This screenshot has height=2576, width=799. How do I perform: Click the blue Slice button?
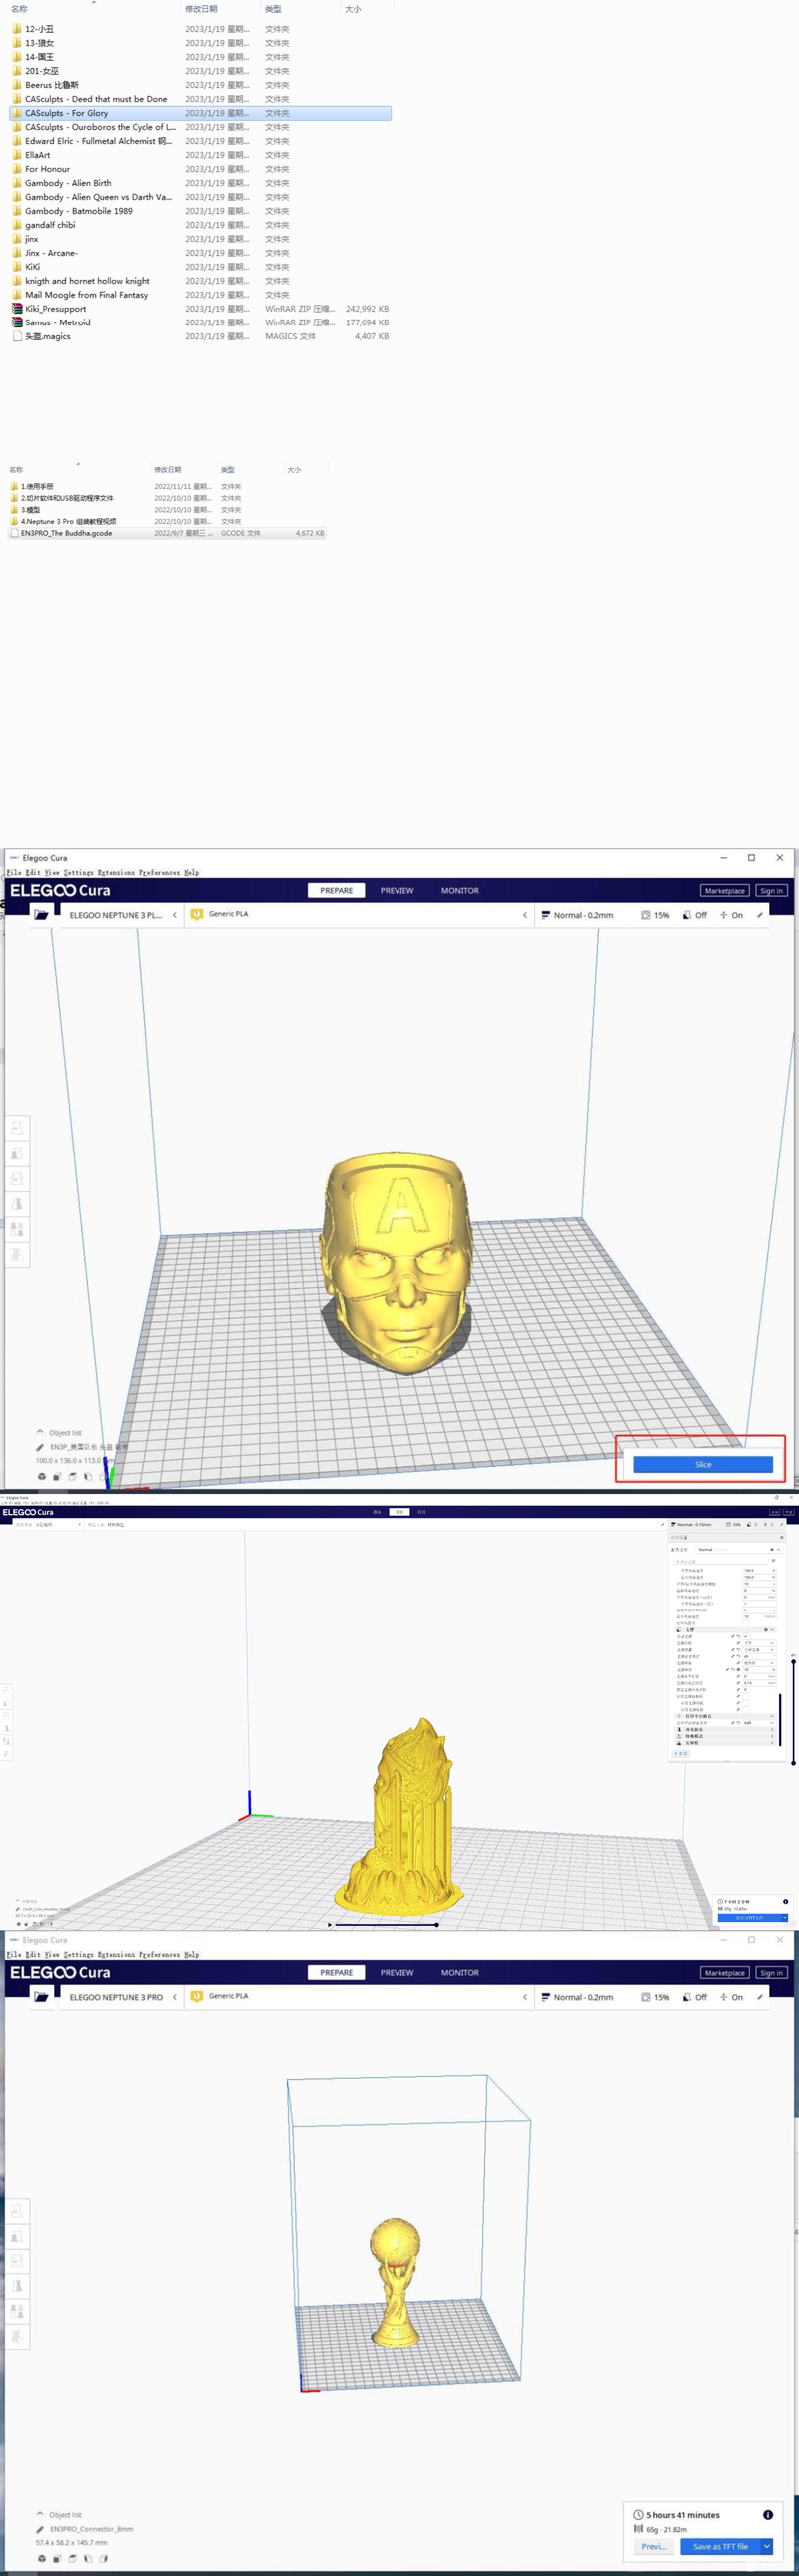click(703, 1464)
